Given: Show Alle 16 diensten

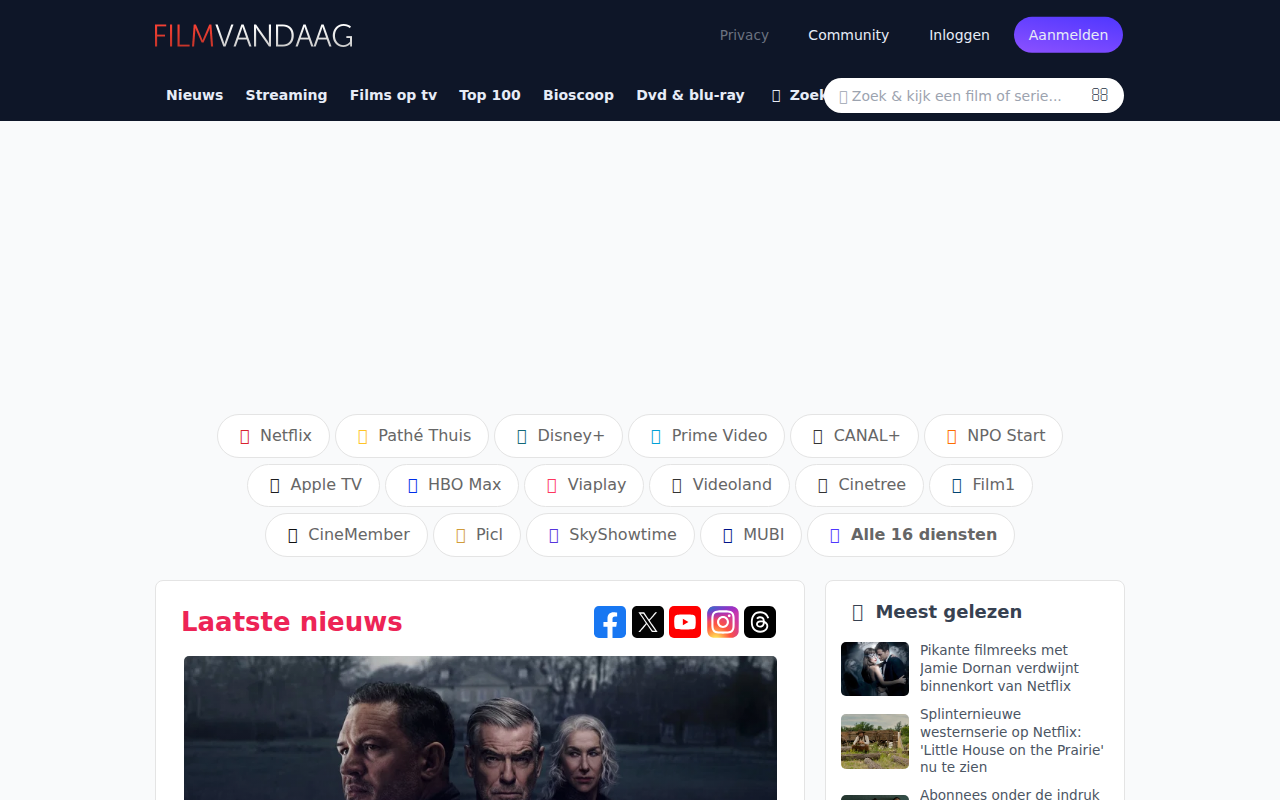Looking at the screenshot, I should (911, 535).
